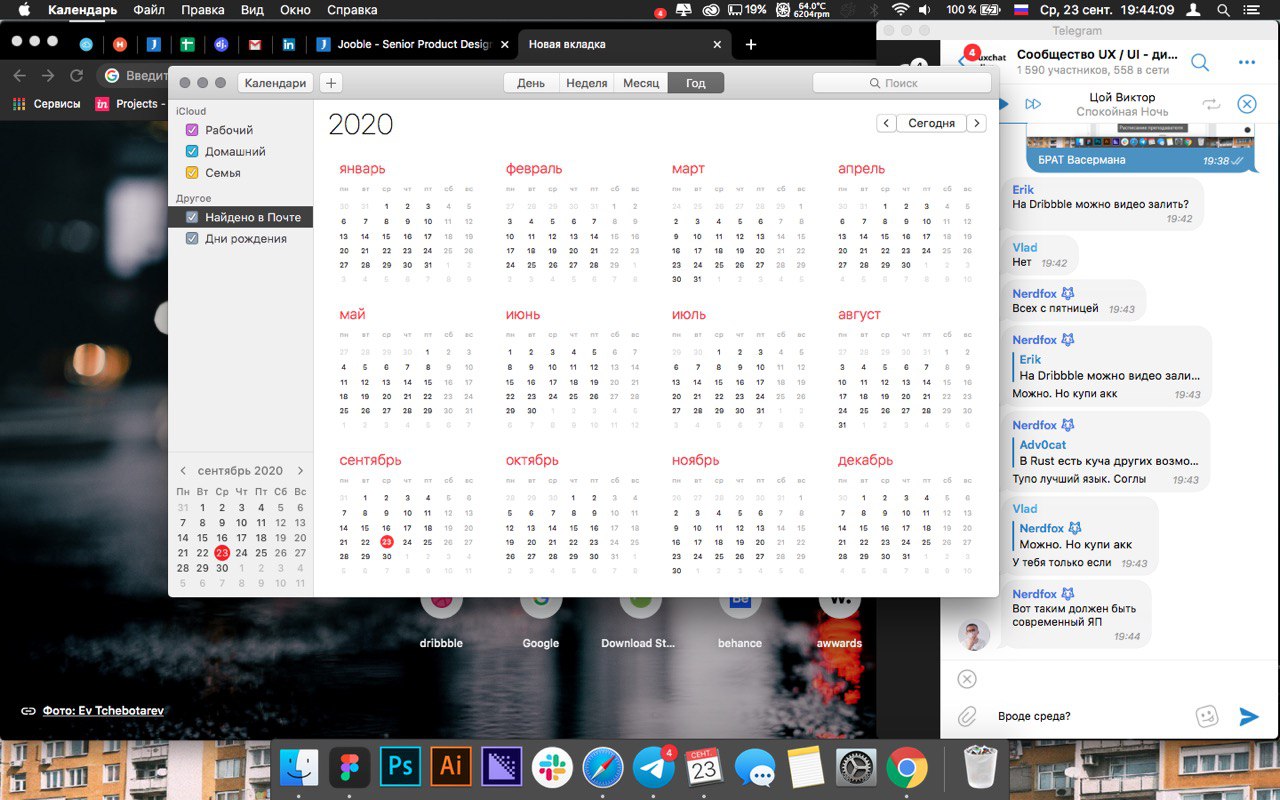Viewport: 1280px width, 800px height.
Task: Open Сервисы apps bookmark in Chrome
Action: 46,103
